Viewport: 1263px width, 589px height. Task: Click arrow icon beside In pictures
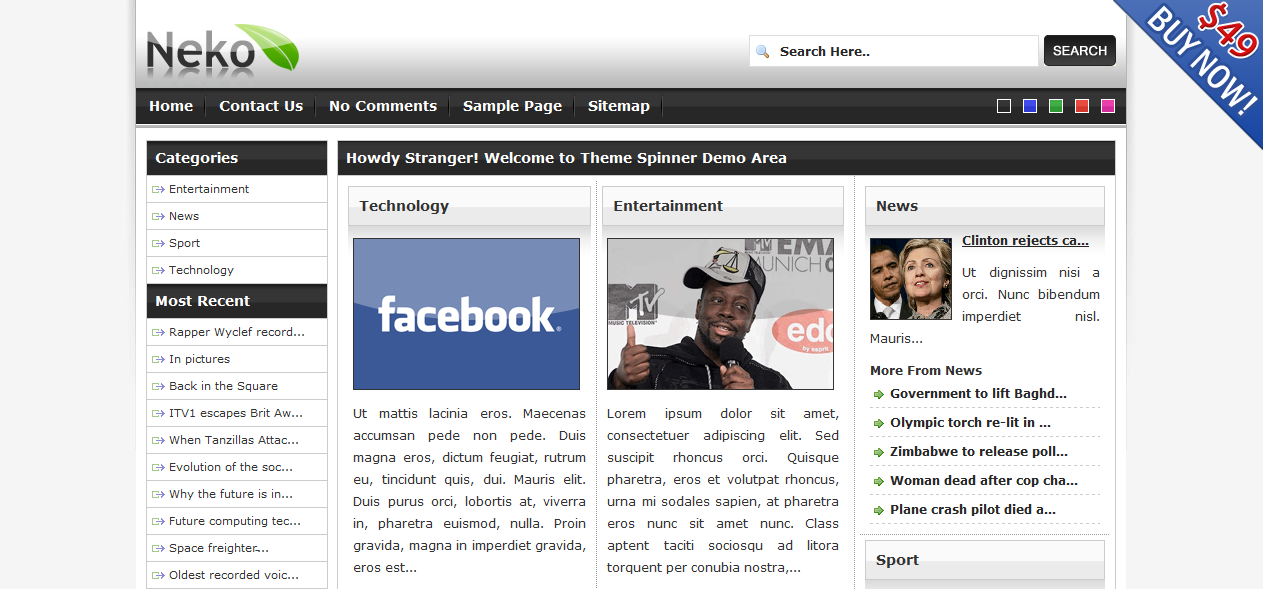pyautogui.click(x=158, y=359)
